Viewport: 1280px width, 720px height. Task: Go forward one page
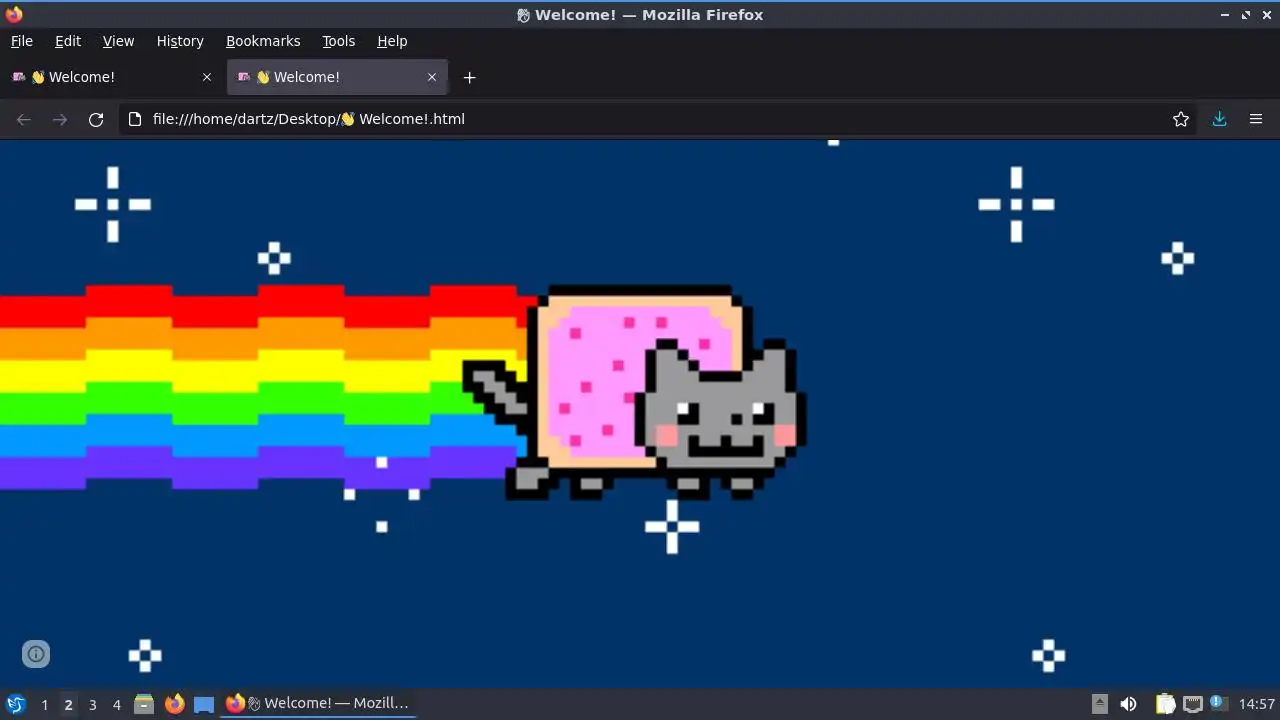tap(60, 119)
